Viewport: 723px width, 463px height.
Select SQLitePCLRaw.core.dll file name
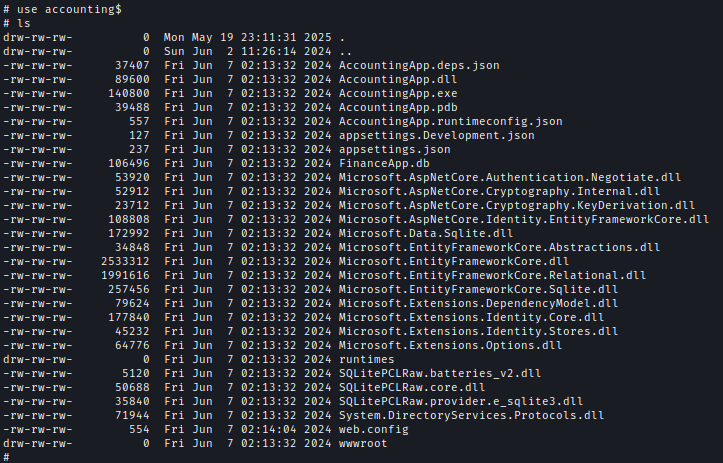(x=412, y=387)
